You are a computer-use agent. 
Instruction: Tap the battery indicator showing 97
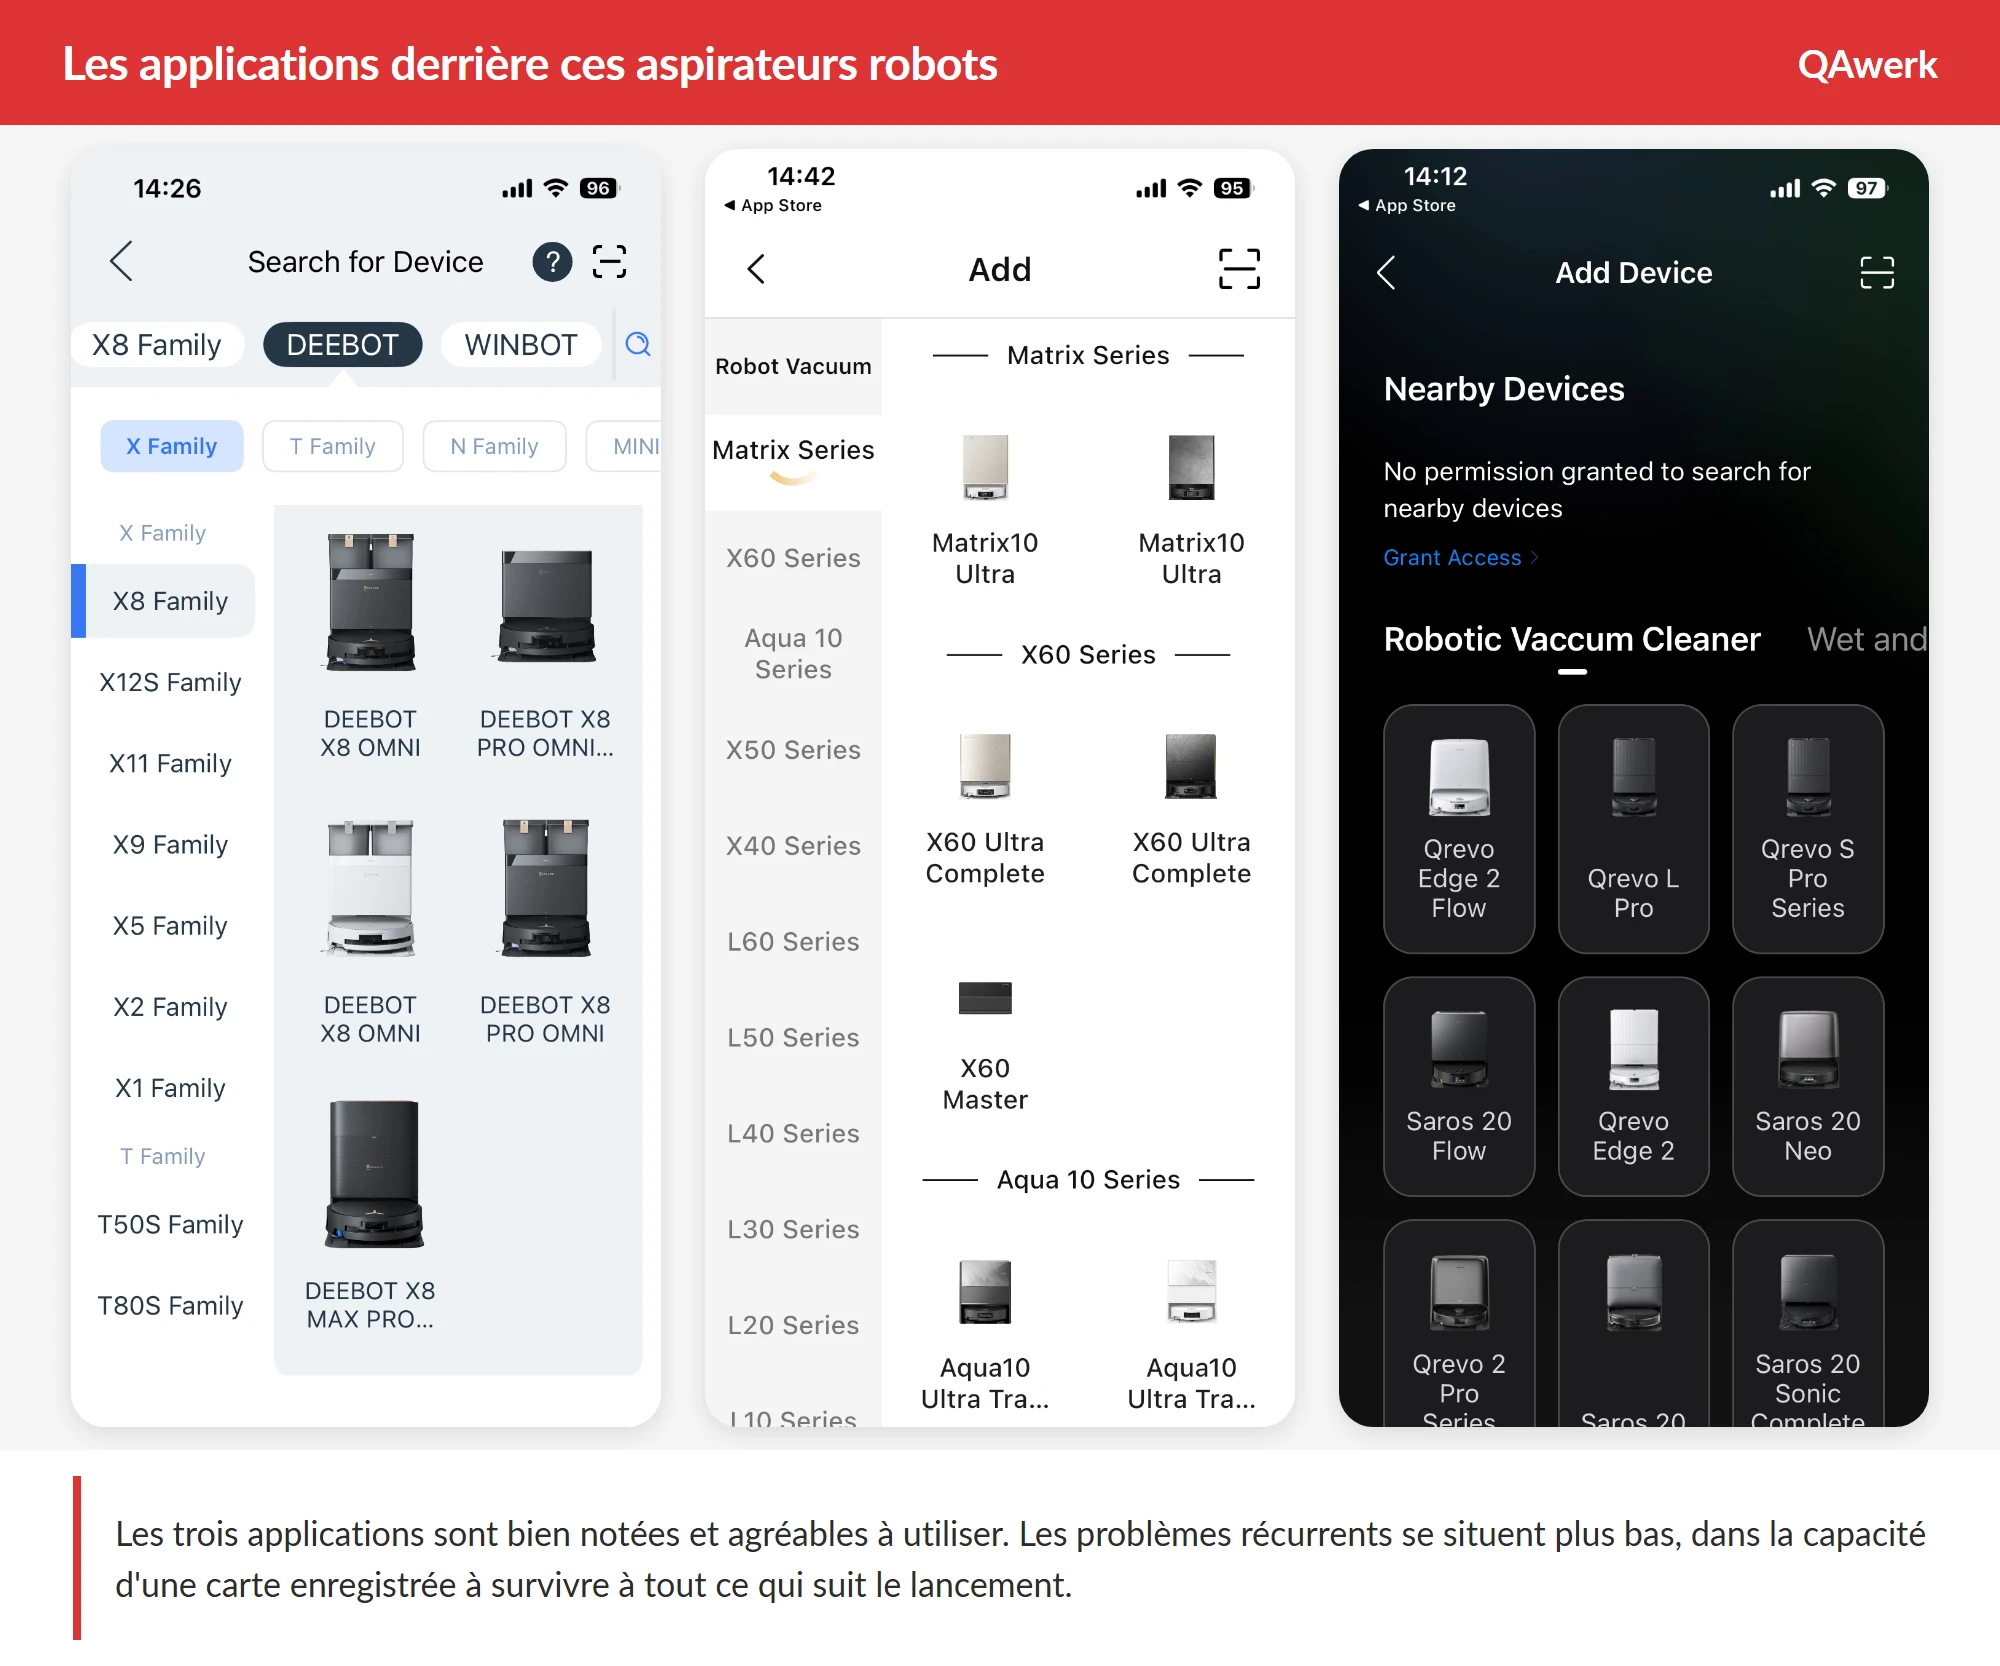[x=1867, y=188]
